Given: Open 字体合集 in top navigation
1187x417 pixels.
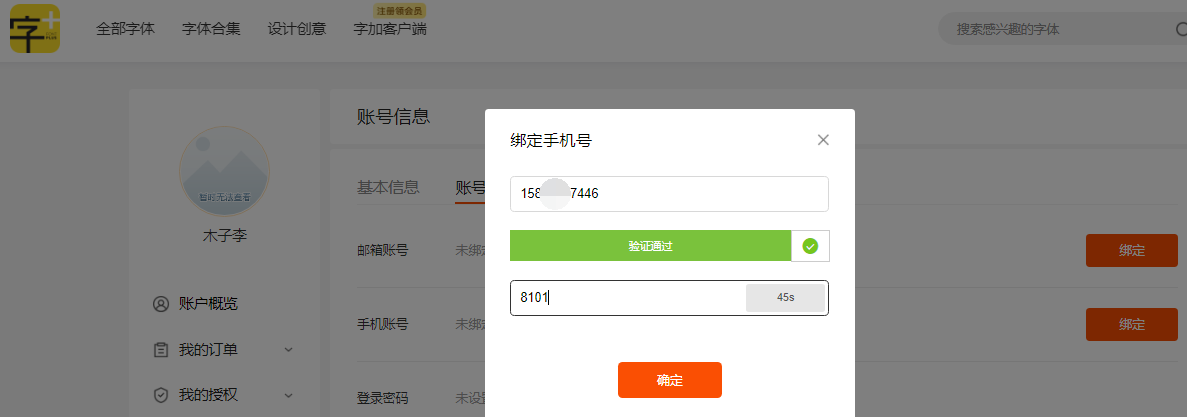Looking at the screenshot, I should point(211,29).
